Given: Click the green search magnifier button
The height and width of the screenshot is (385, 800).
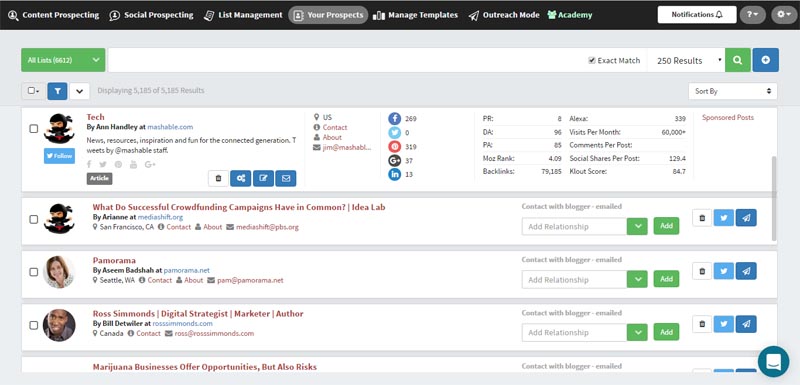Looking at the screenshot, I should tap(738, 60).
